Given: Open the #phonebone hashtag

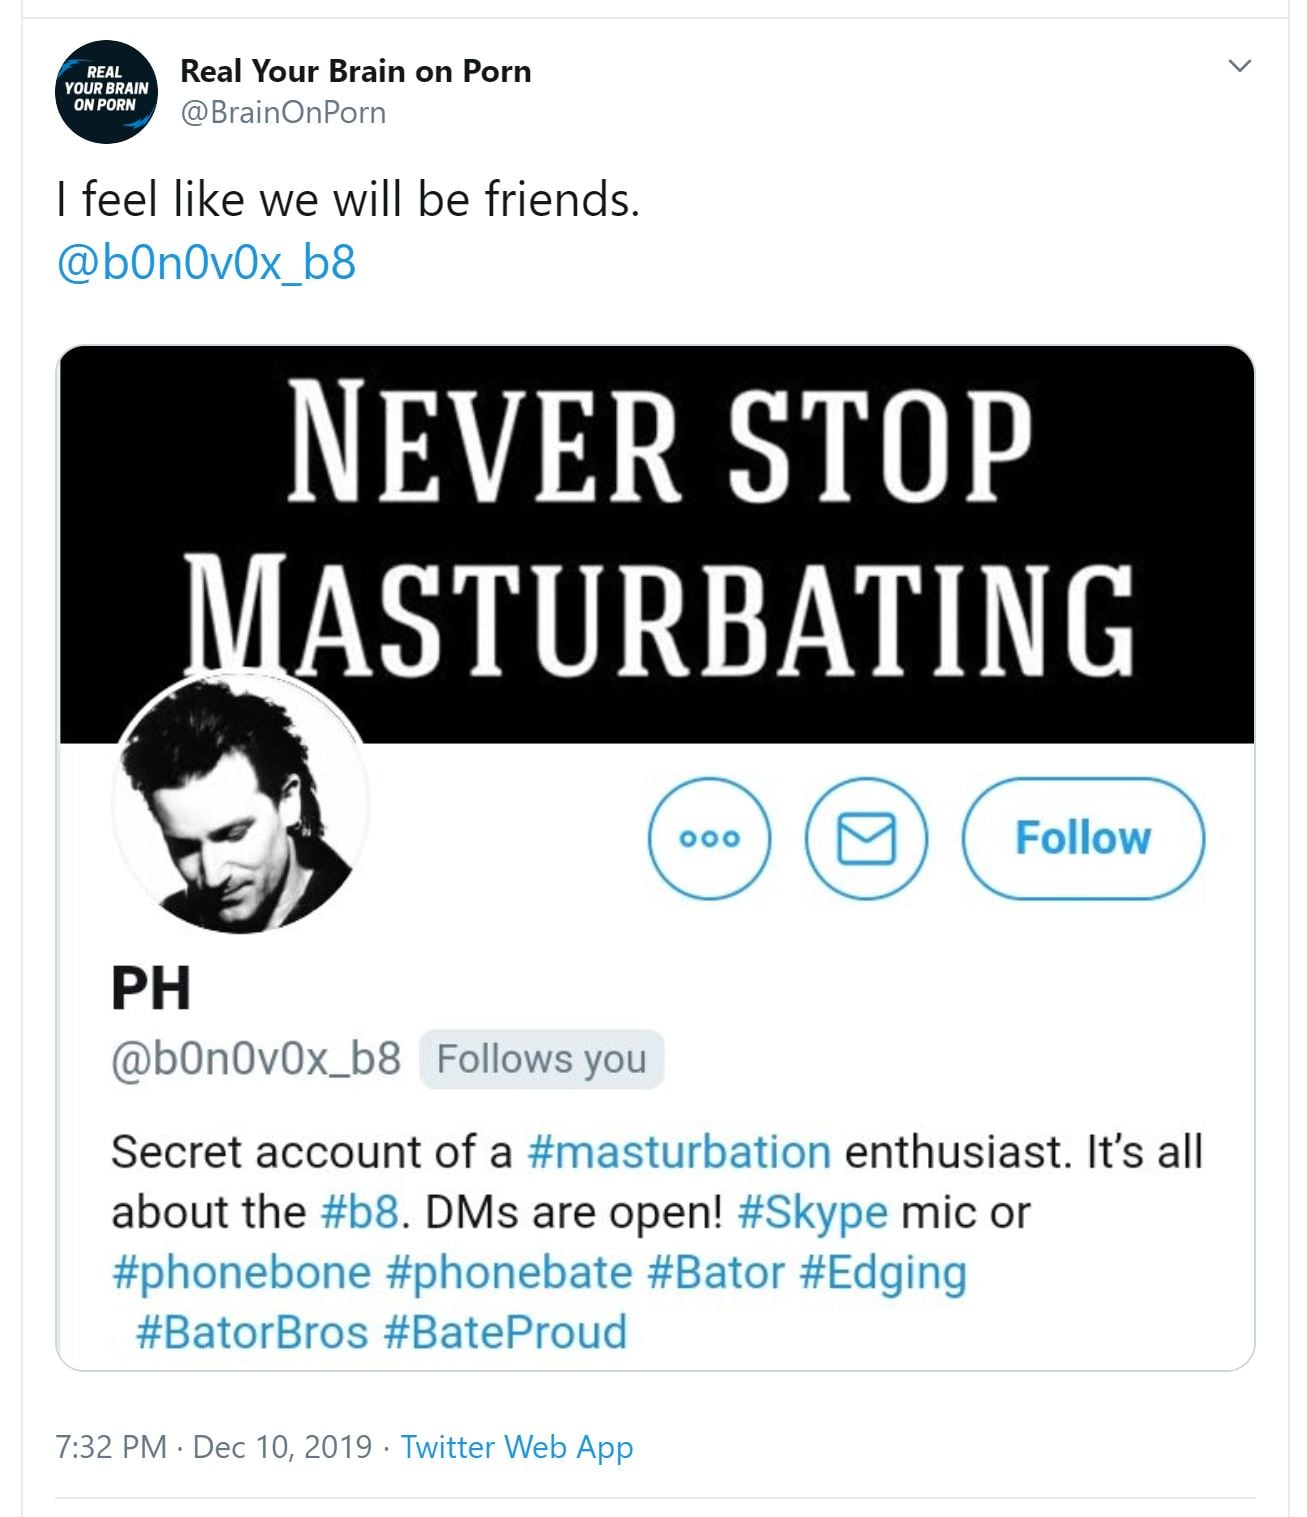Looking at the screenshot, I should (x=241, y=1272).
